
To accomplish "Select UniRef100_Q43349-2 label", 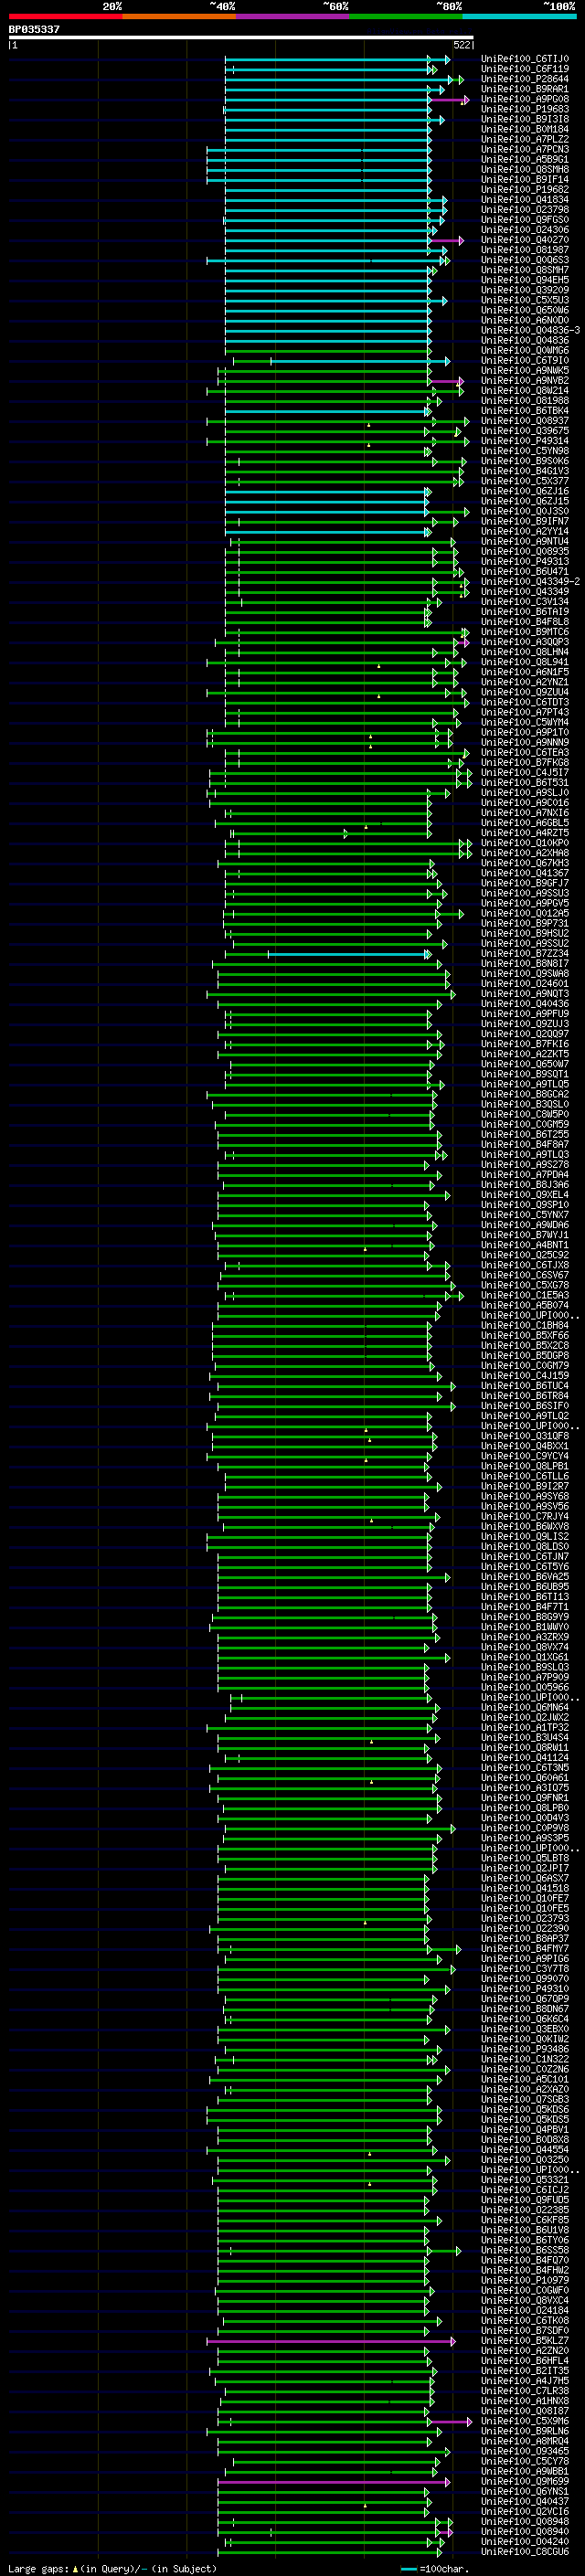I will [x=530, y=582].
